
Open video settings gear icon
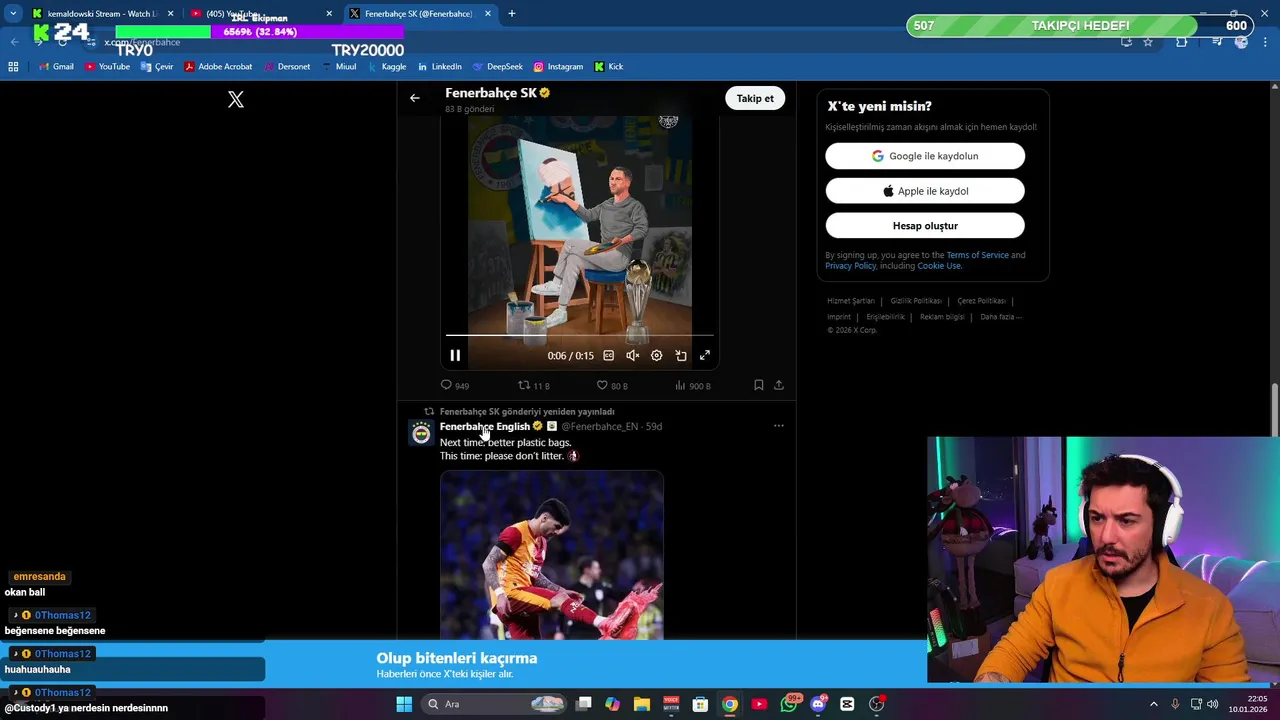657,355
